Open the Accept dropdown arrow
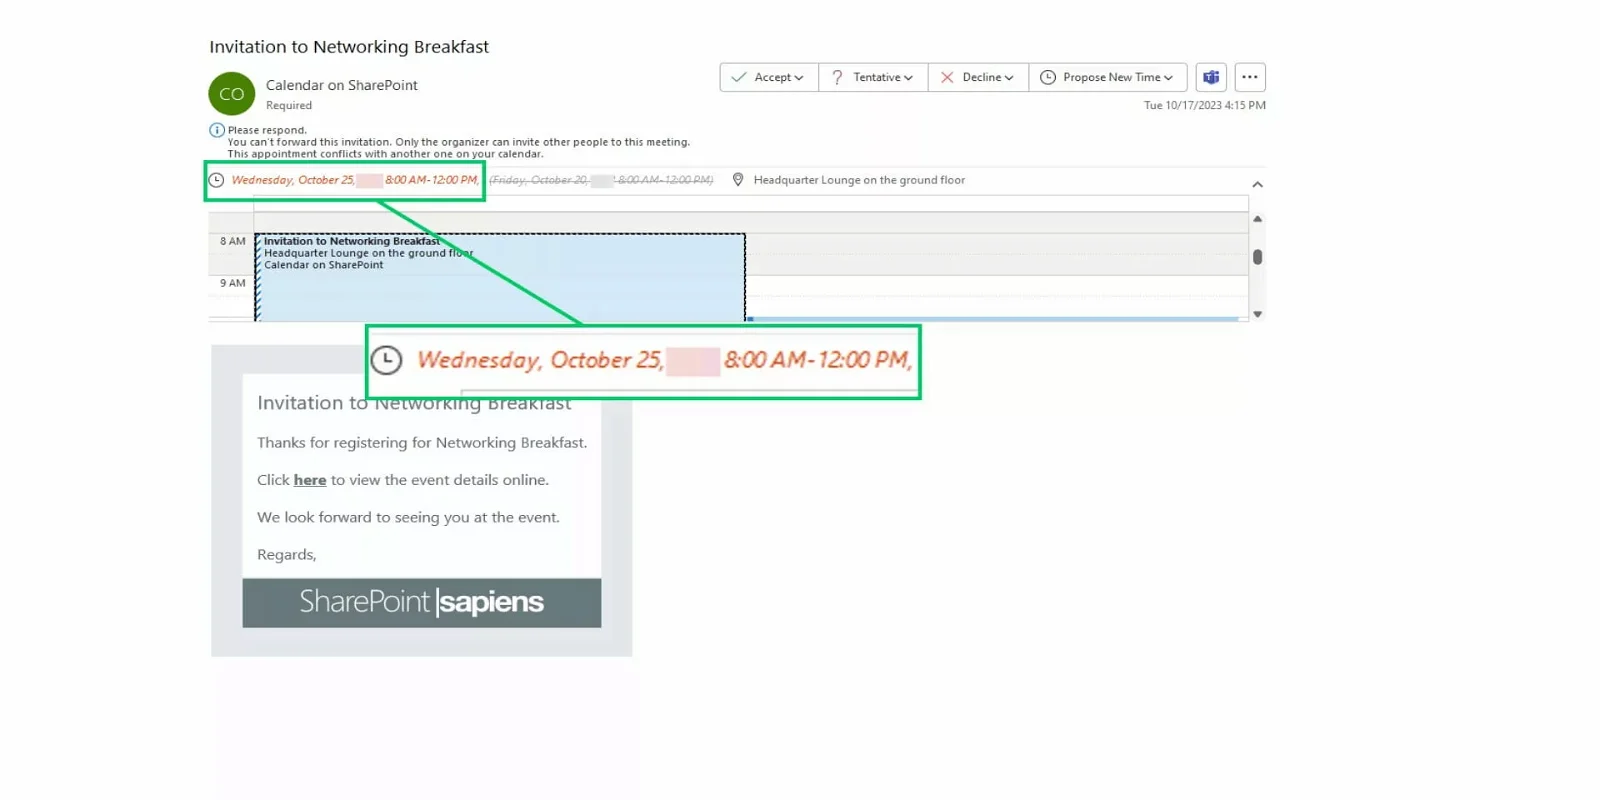The height and width of the screenshot is (800, 1600). click(799, 78)
